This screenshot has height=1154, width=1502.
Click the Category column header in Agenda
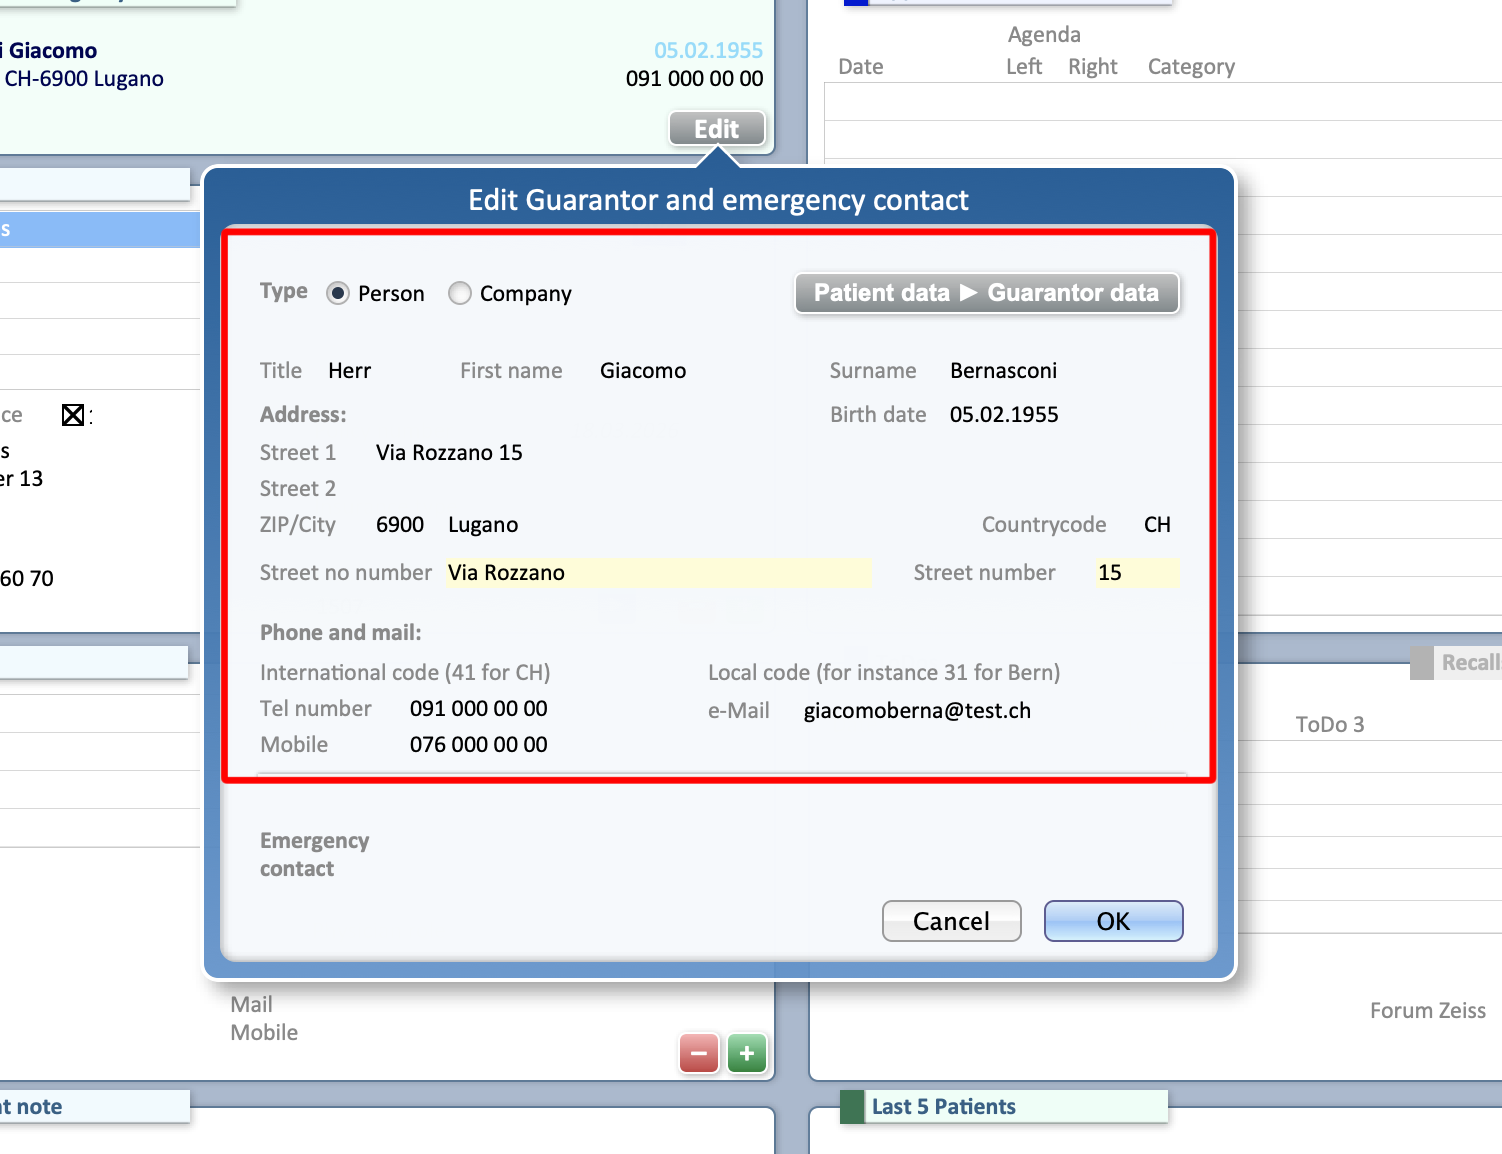point(1191,67)
